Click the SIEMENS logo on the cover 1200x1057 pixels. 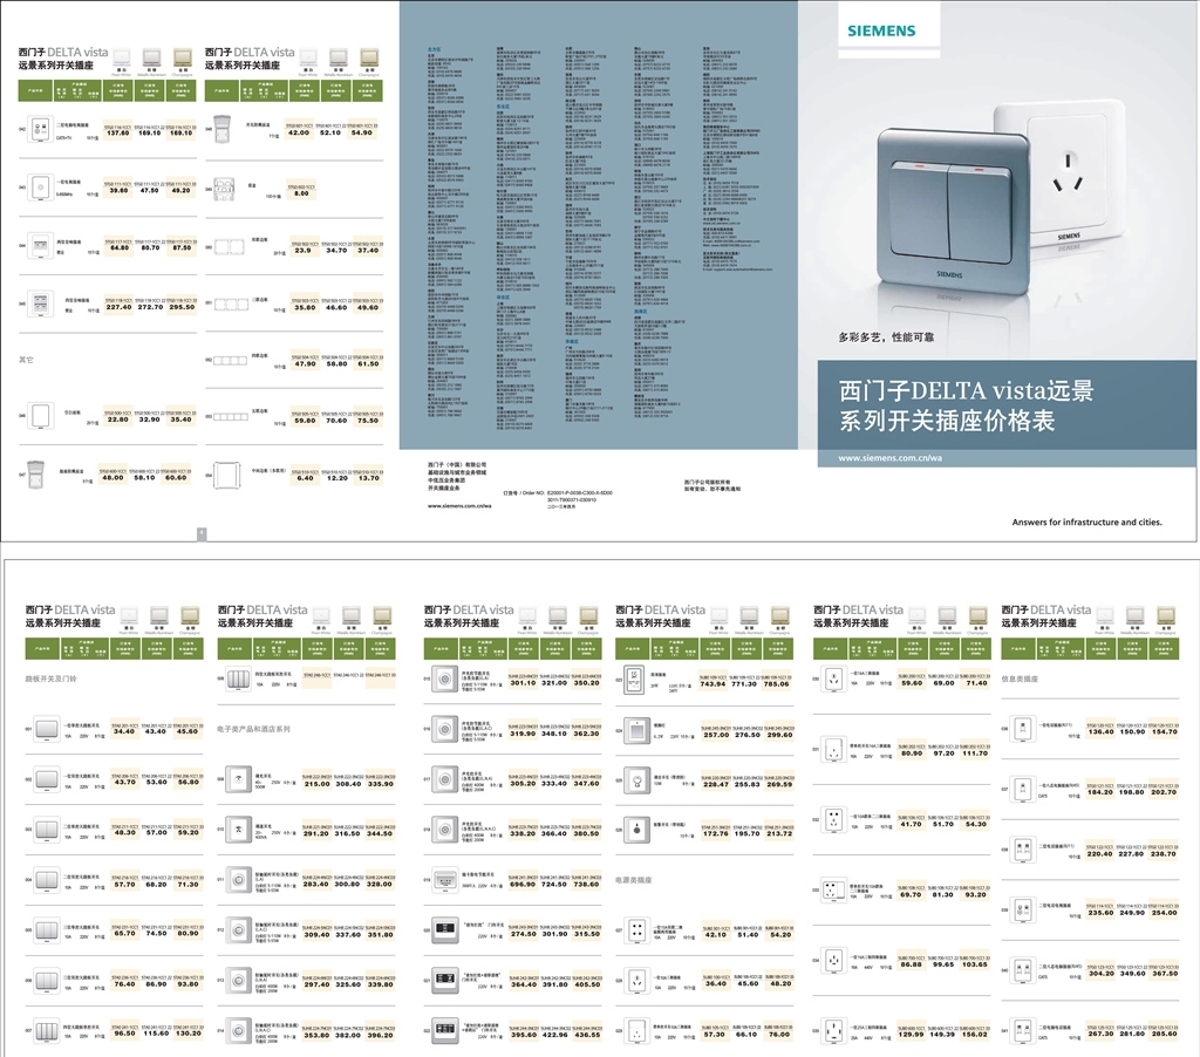point(881,30)
